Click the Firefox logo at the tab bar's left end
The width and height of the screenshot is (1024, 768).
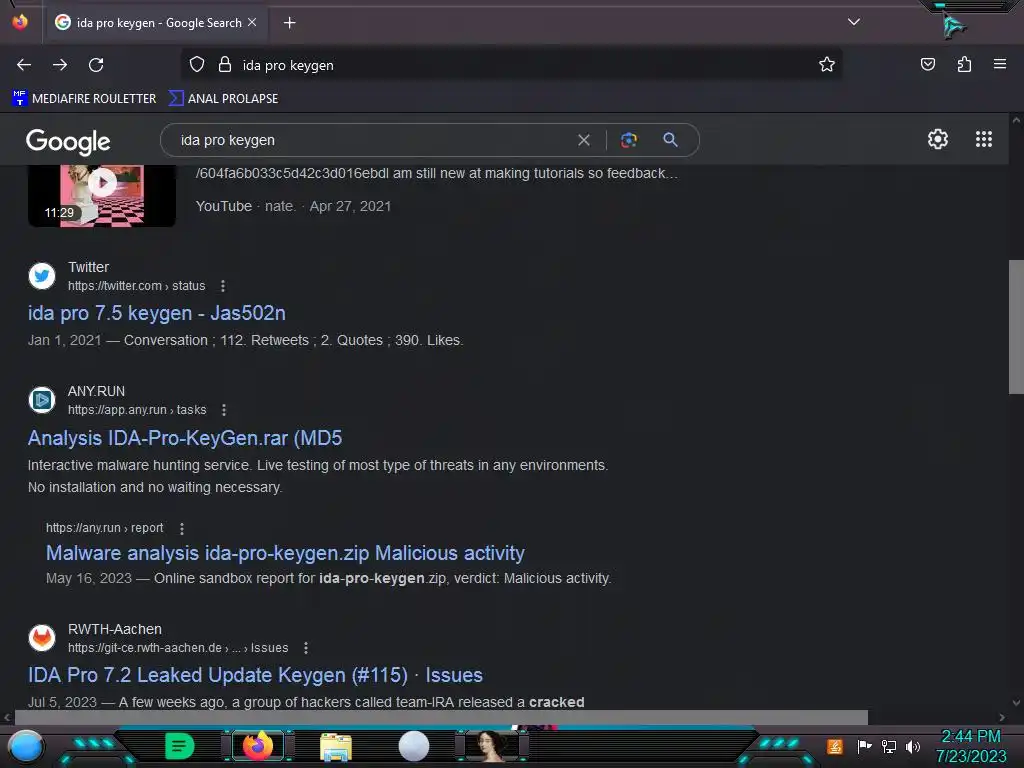tap(20, 22)
